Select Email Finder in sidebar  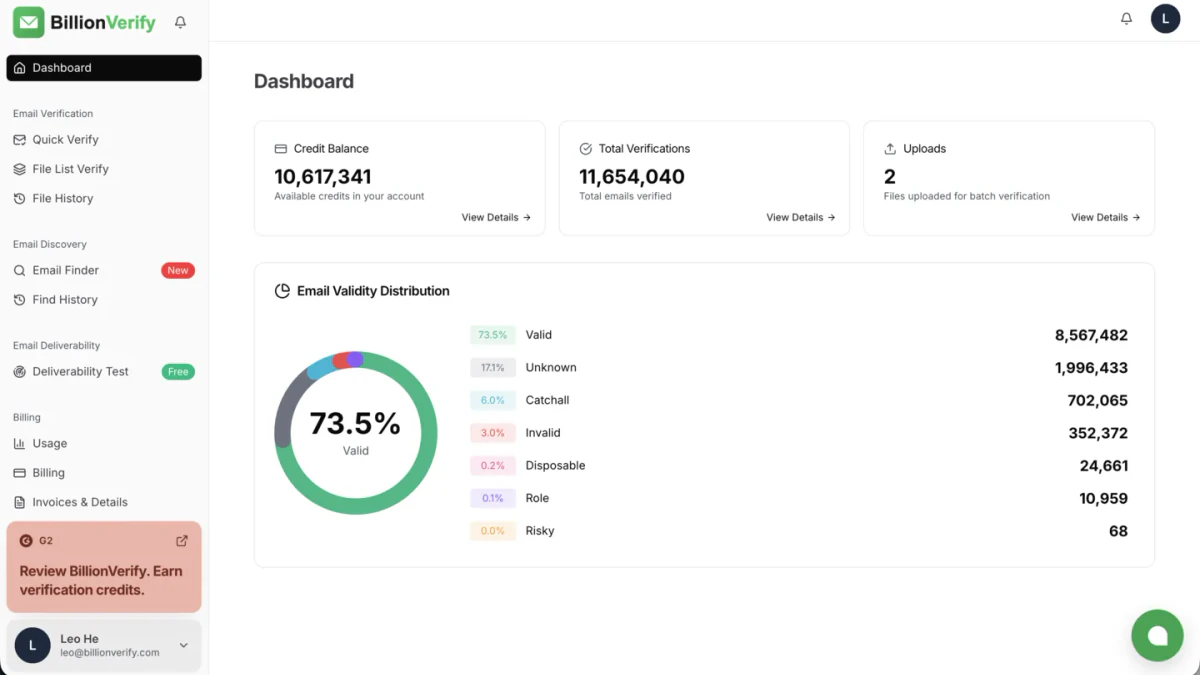[104, 270]
